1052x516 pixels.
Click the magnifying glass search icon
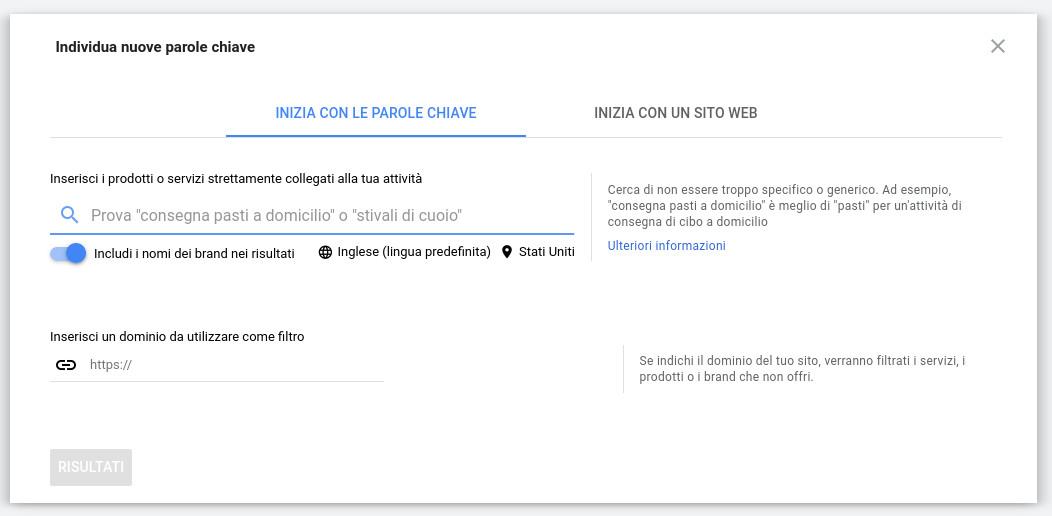coord(69,215)
